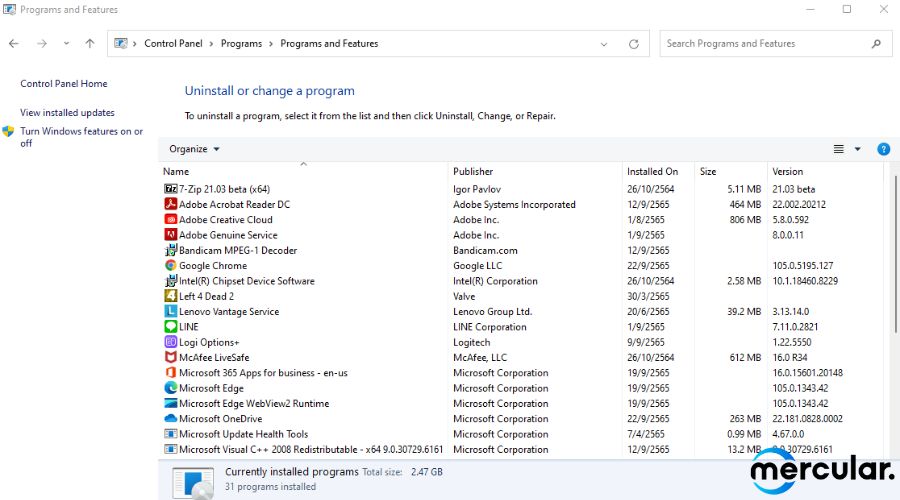Click the Logi Options+ icon
Screen dimensions: 900x500
tap(170, 342)
